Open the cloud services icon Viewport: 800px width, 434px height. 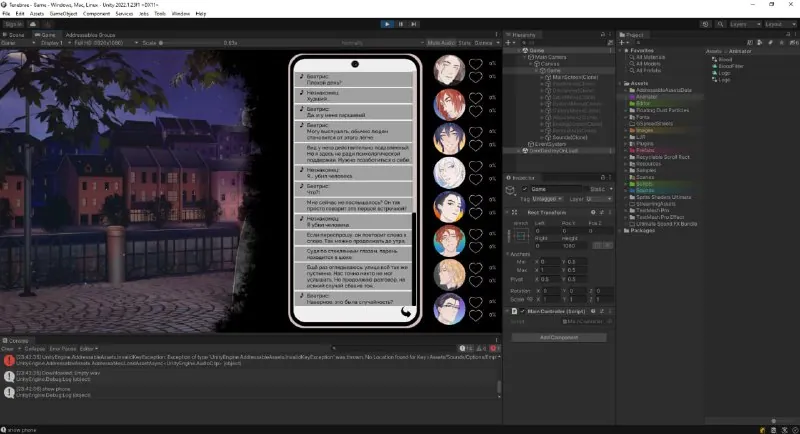(33, 24)
